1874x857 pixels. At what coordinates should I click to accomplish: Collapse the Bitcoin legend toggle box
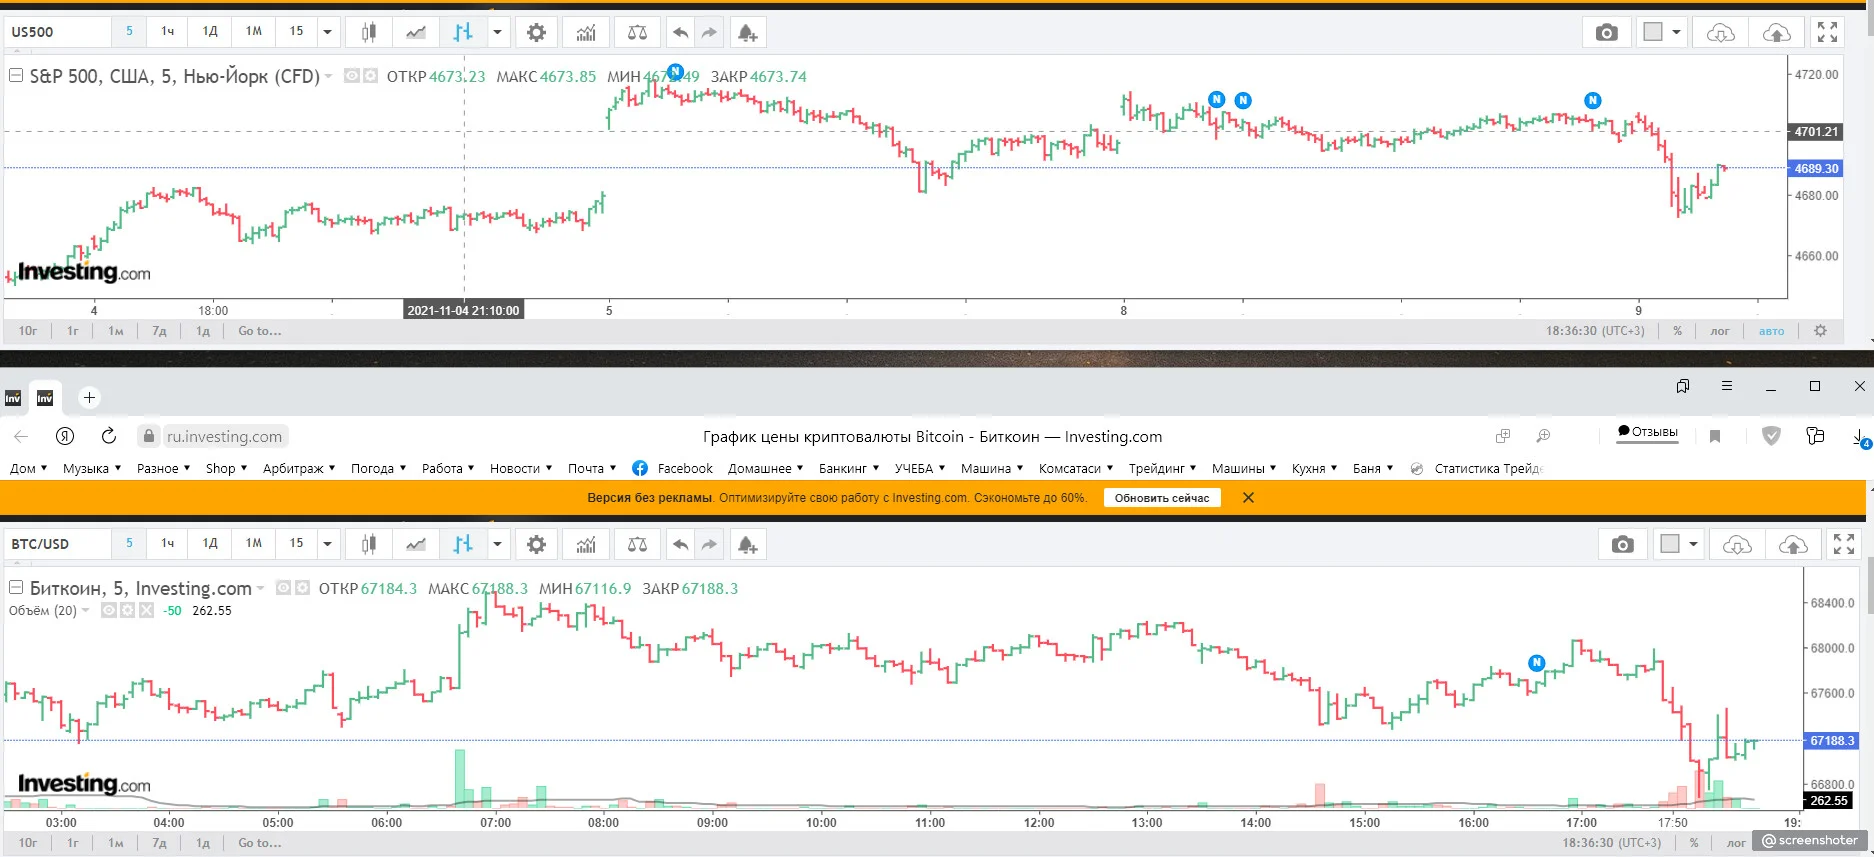pos(16,588)
